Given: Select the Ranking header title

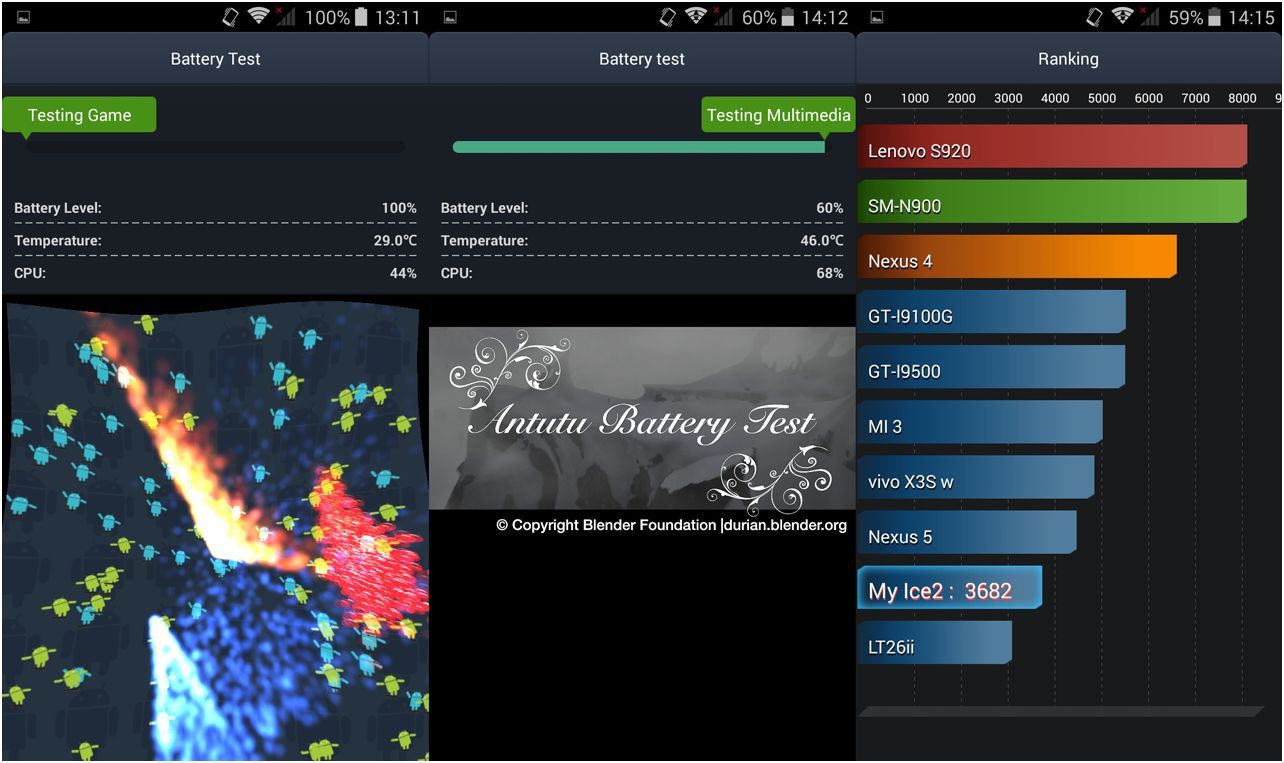Looking at the screenshot, I should click(1068, 59).
